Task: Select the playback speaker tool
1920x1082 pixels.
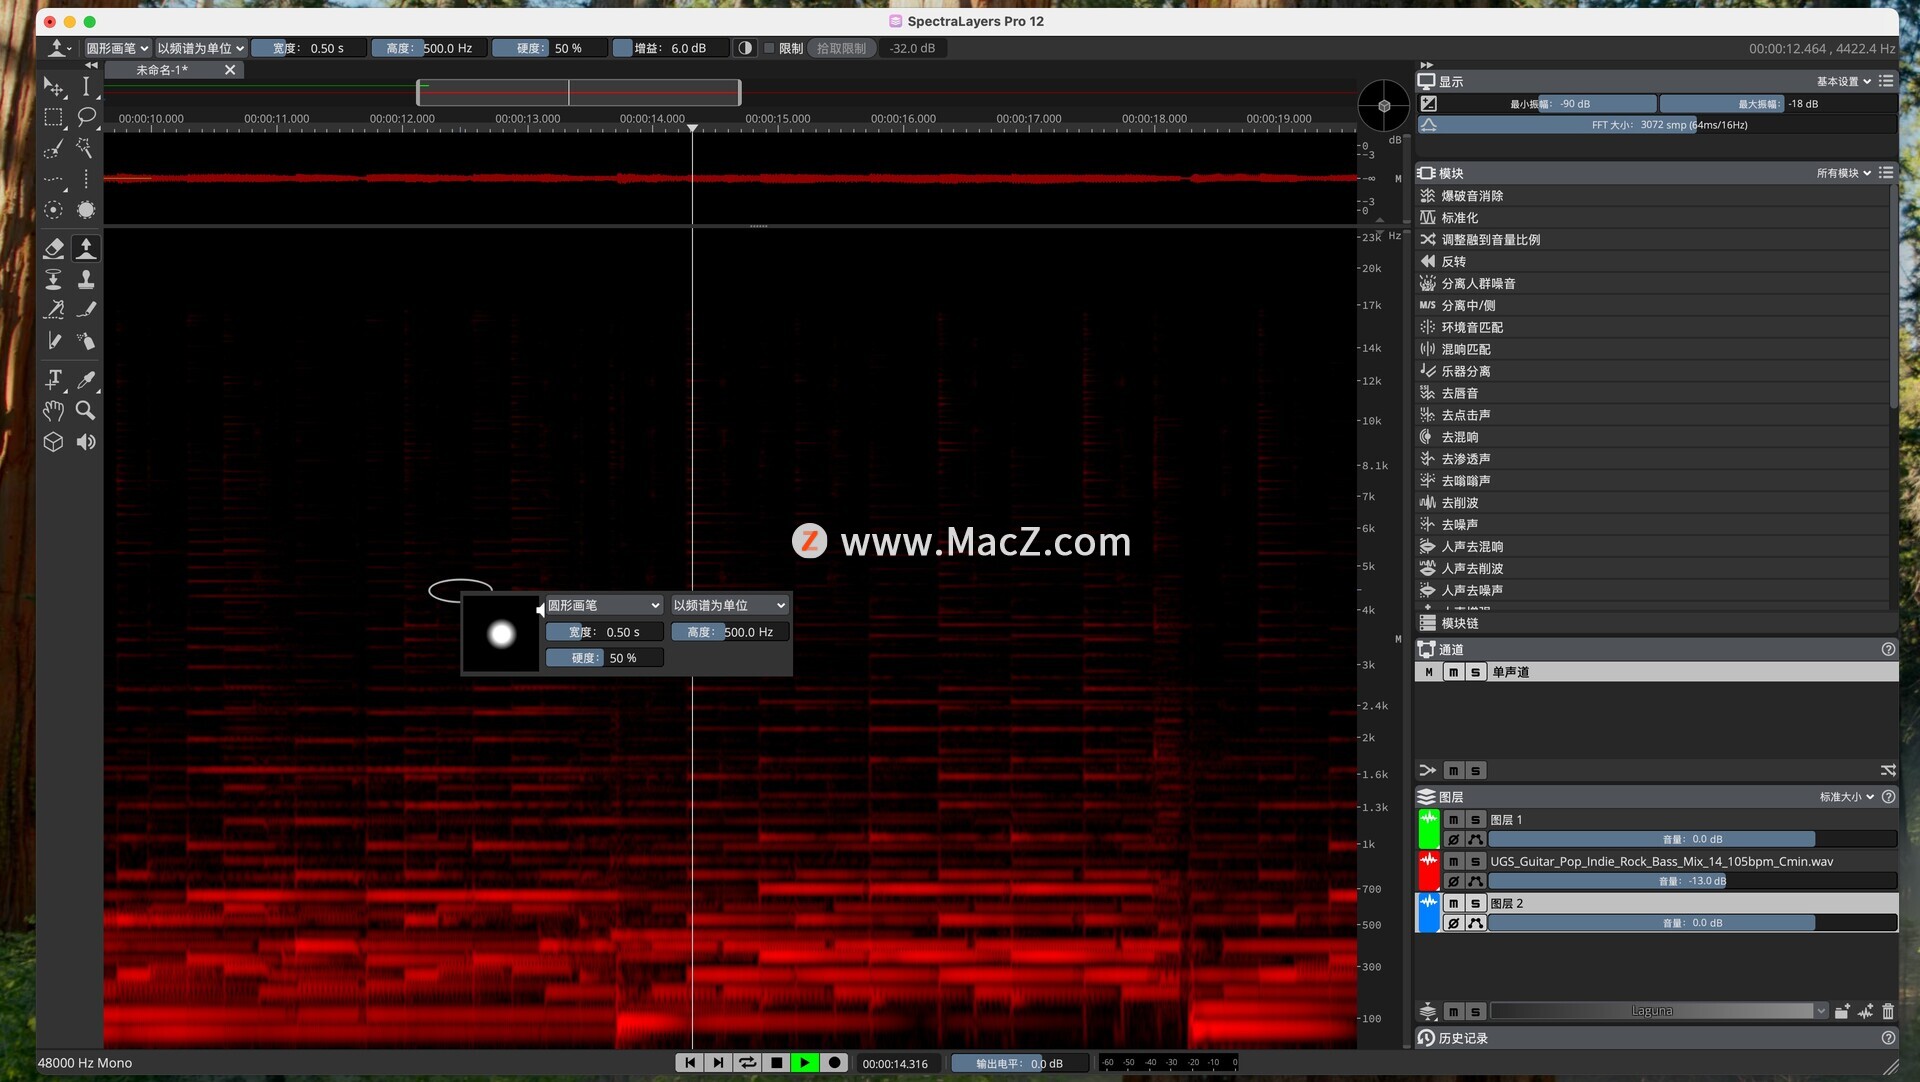Action: click(x=86, y=442)
